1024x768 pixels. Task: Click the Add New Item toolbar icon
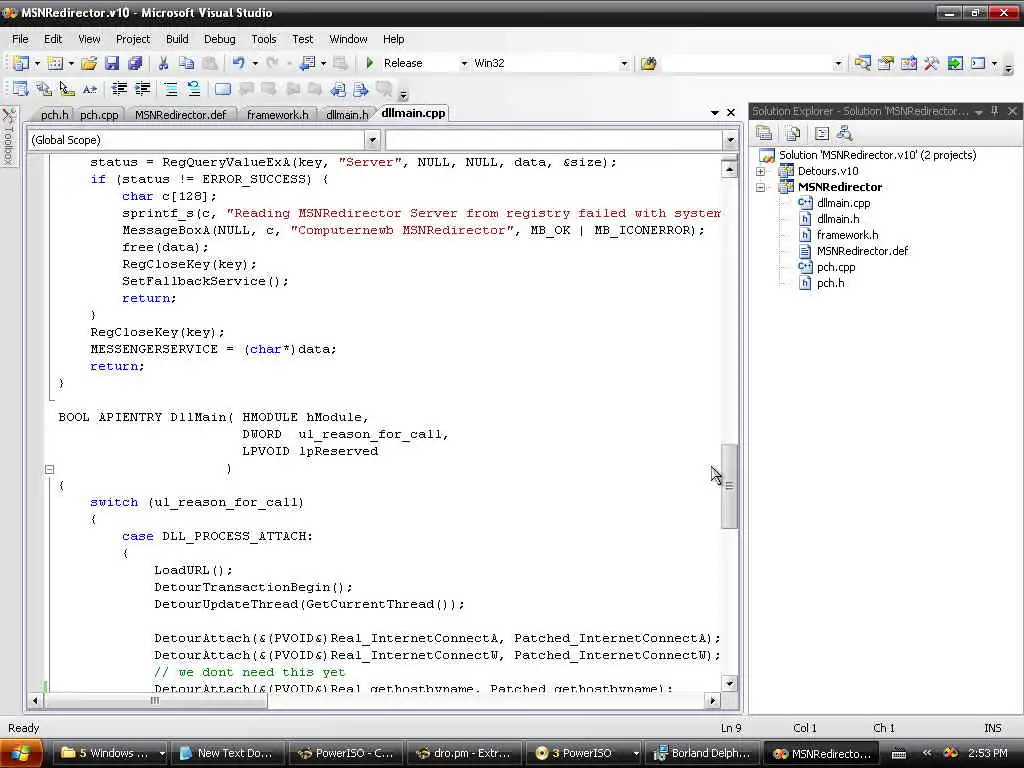pos(56,63)
